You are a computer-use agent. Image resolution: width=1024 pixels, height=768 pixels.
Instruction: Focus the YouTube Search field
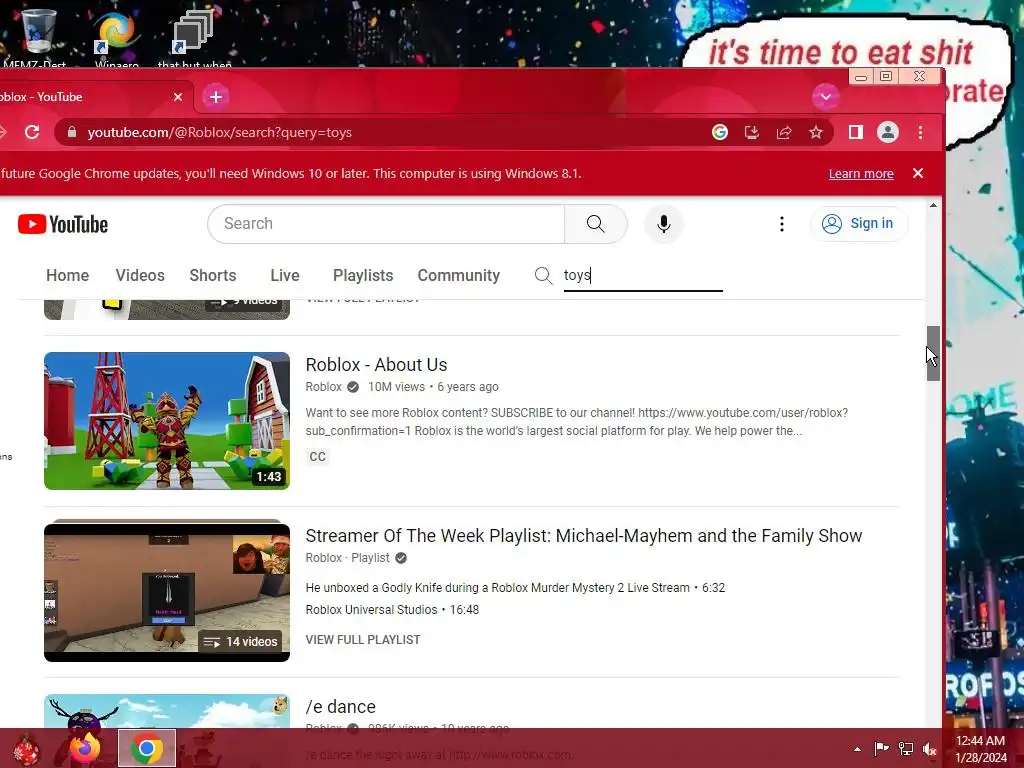[386, 224]
